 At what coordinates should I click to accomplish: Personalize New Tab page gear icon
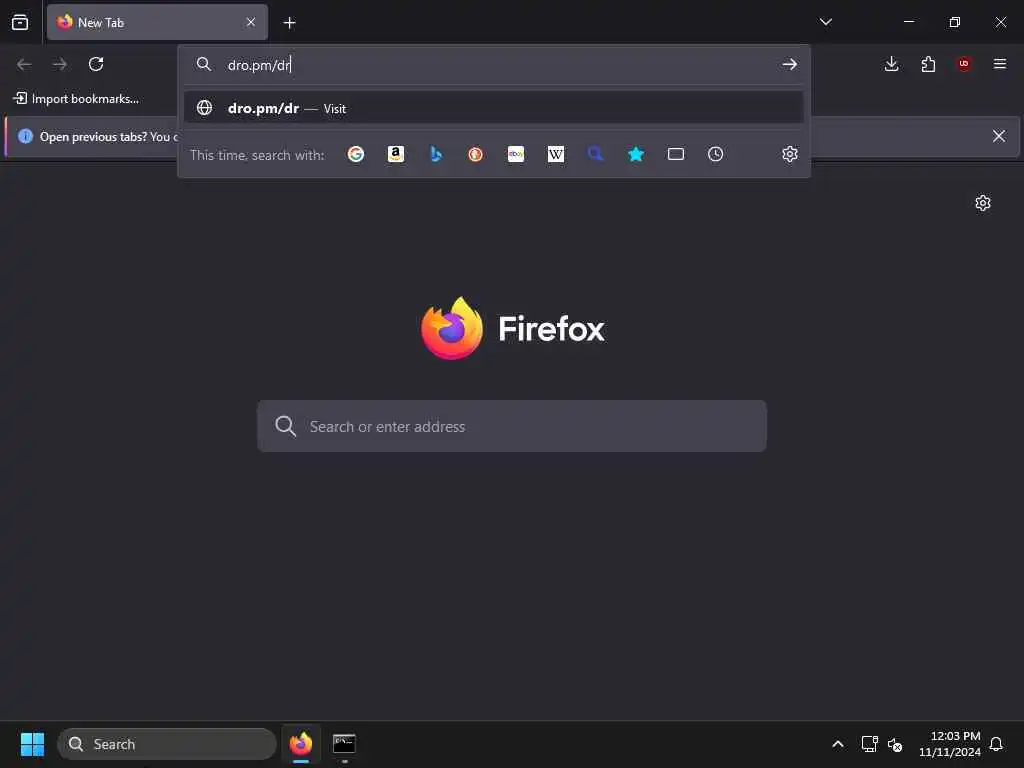(983, 203)
